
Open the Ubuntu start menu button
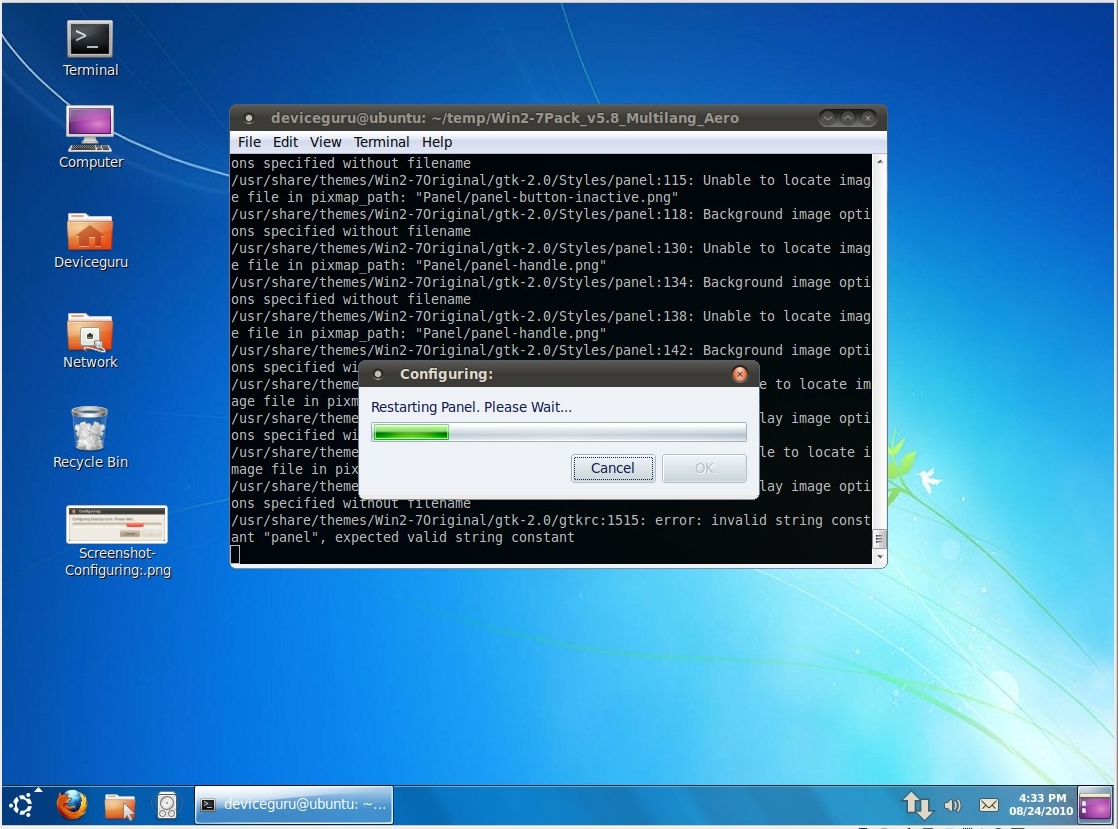point(22,805)
